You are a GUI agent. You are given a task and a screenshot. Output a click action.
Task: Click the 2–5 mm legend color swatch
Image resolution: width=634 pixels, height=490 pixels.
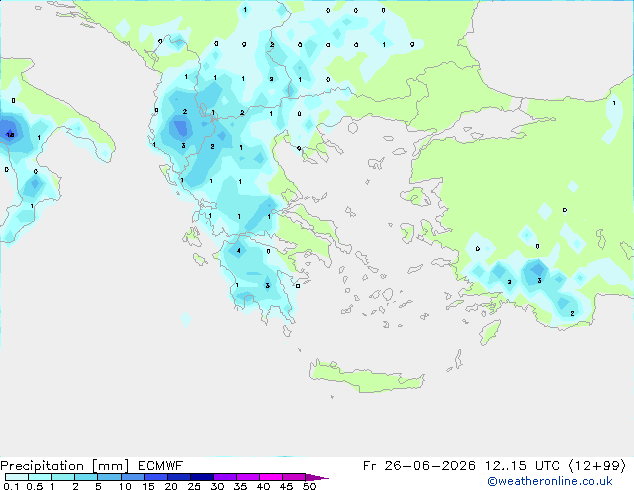pos(86,477)
